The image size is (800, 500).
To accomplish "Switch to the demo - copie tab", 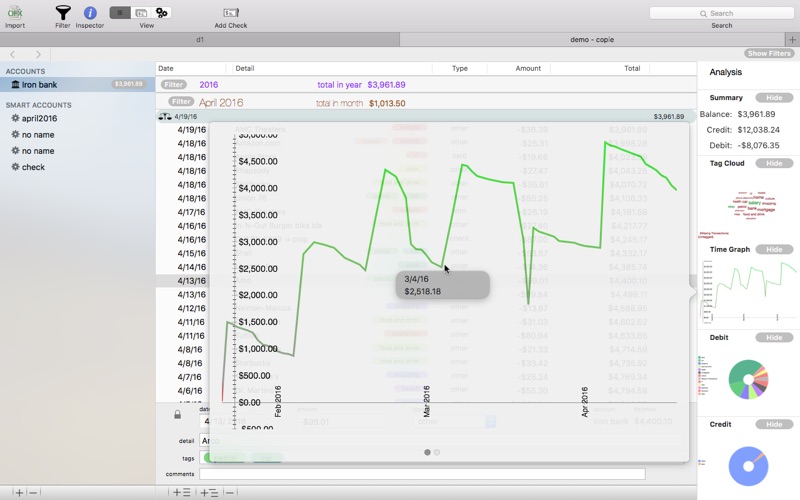I will (592, 39).
